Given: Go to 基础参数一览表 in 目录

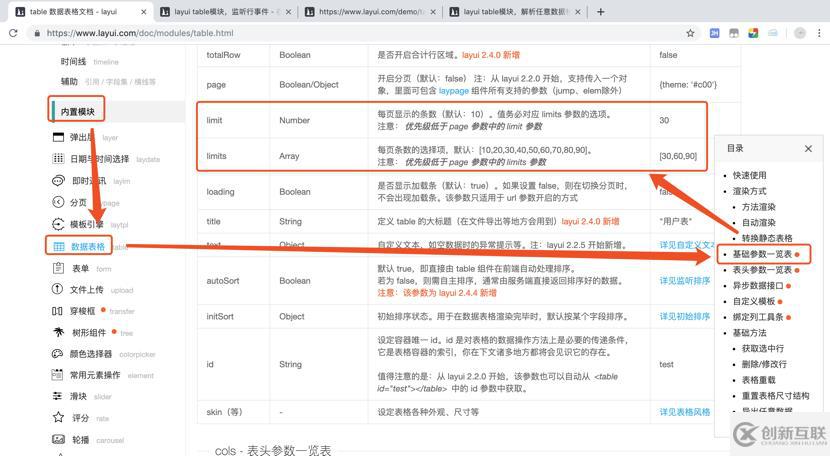Looking at the screenshot, I should click(x=762, y=254).
